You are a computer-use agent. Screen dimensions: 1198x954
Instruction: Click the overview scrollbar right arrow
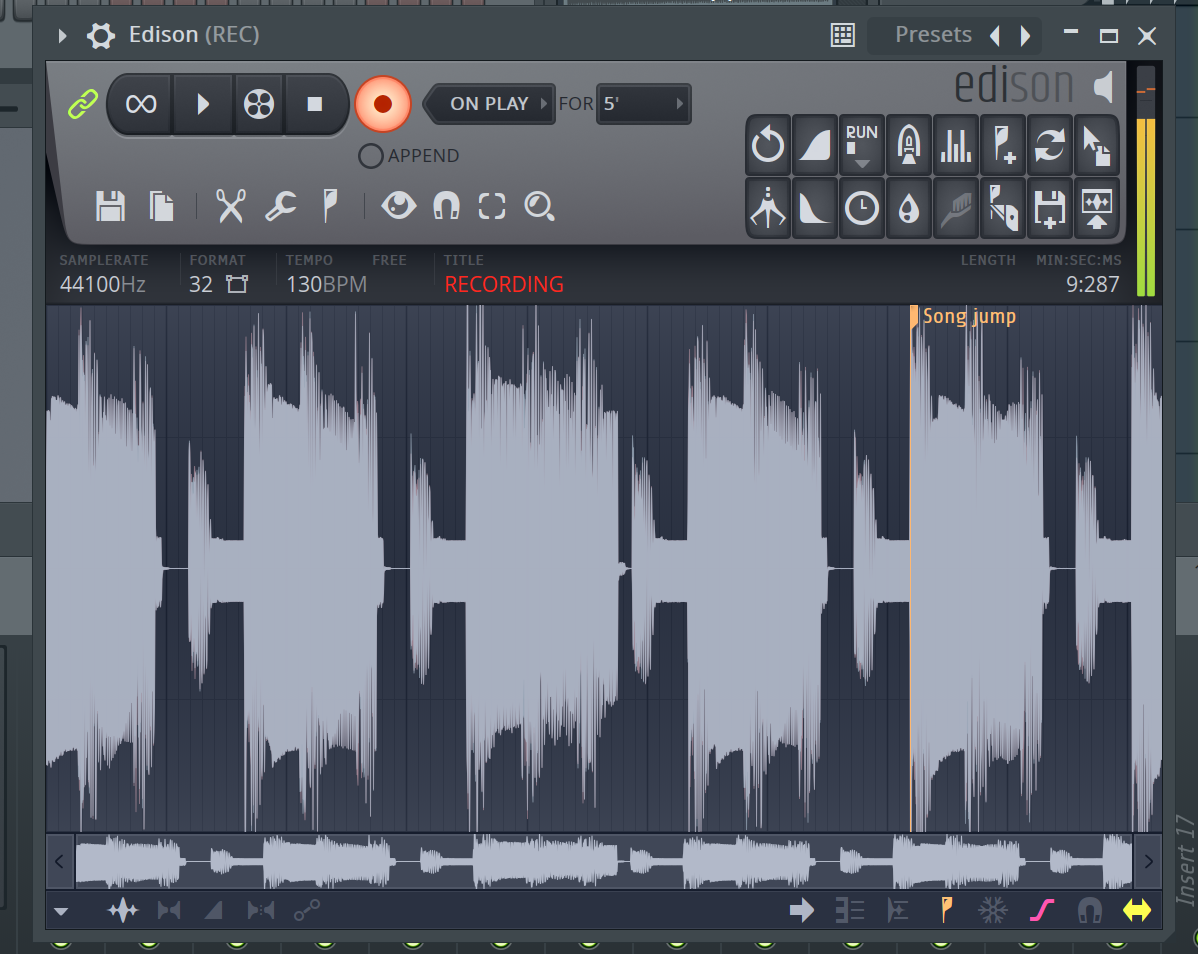[1148, 862]
